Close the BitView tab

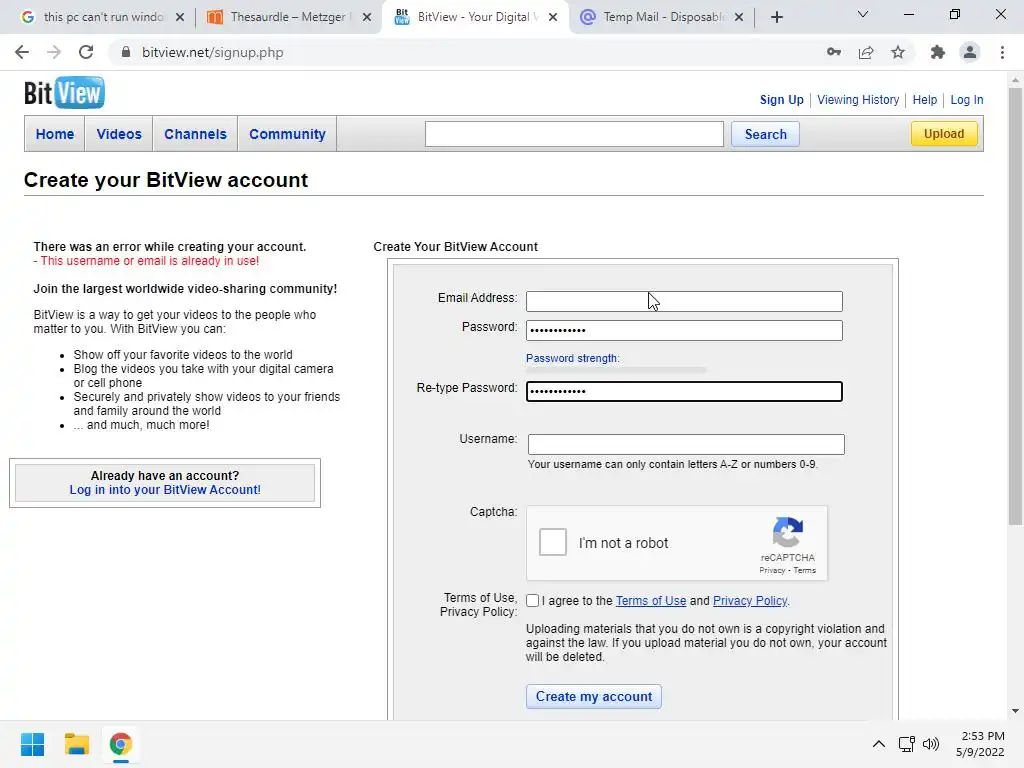click(553, 17)
